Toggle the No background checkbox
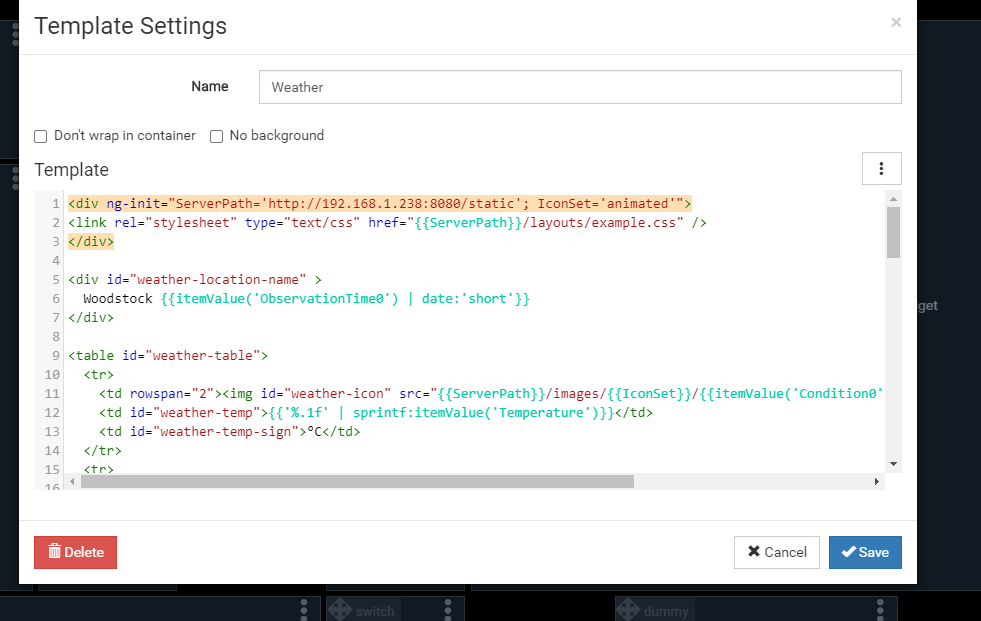 pyautogui.click(x=216, y=136)
